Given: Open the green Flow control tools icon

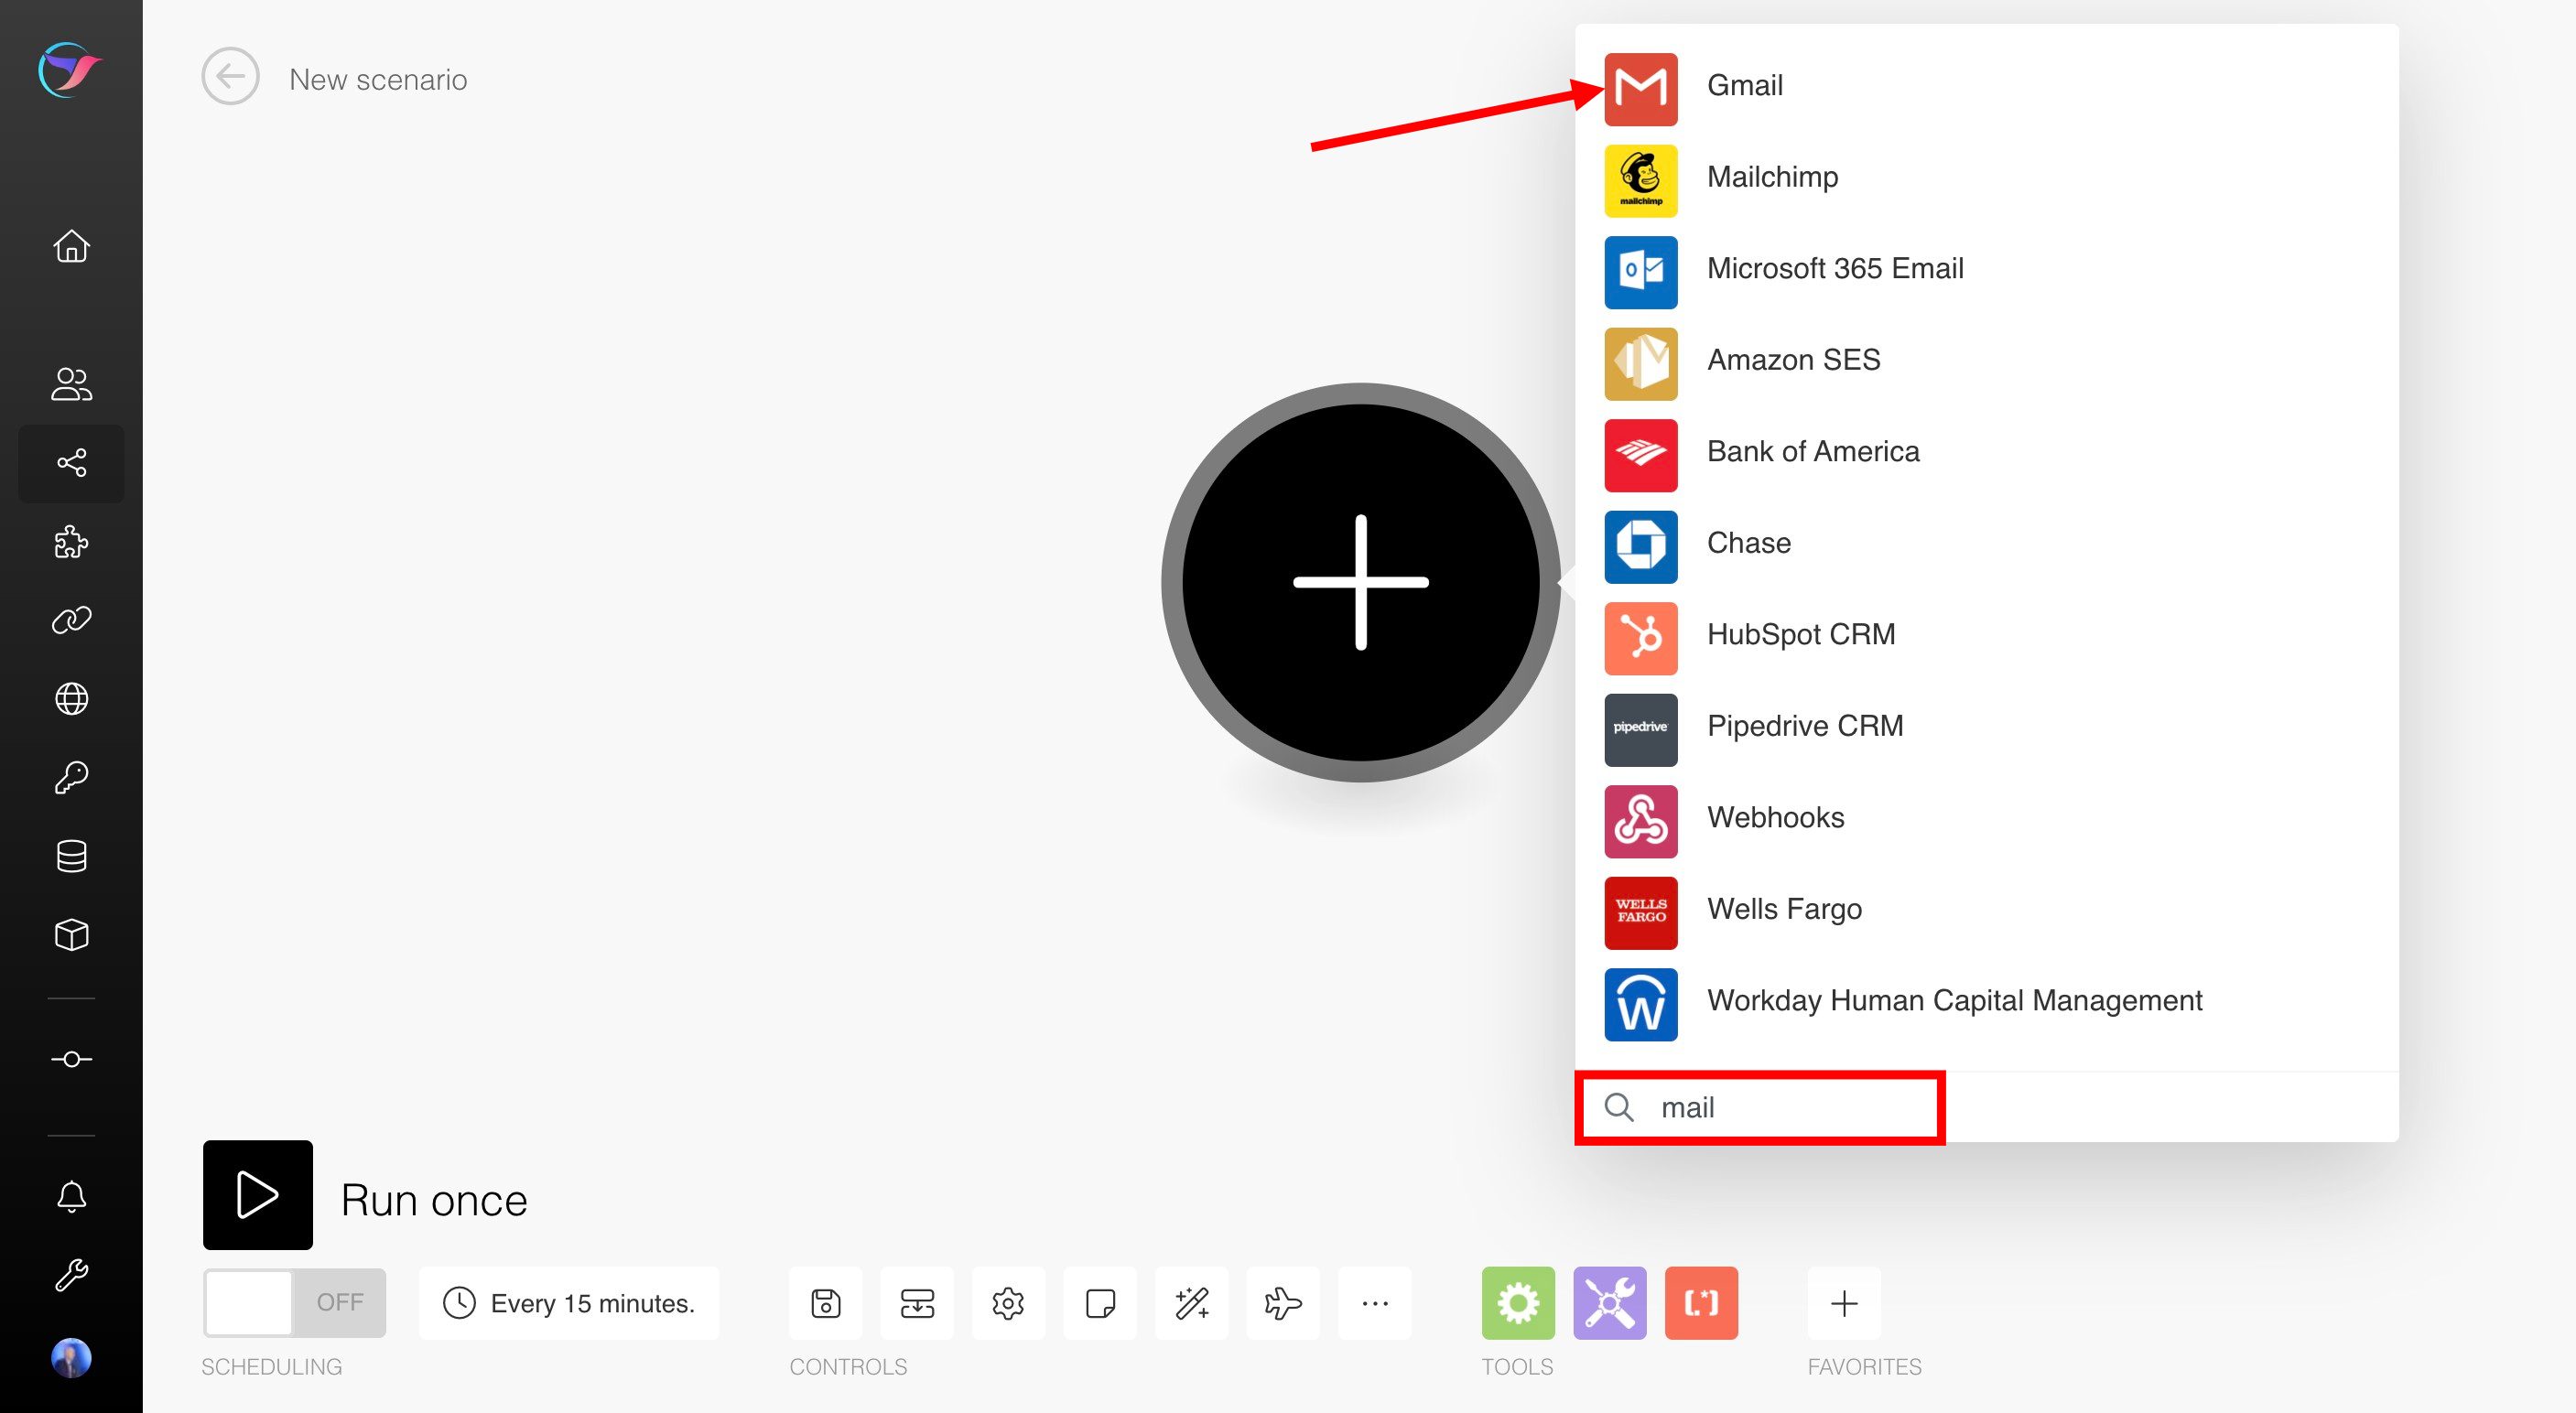Looking at the screenshot, I should point(1517,1303).
